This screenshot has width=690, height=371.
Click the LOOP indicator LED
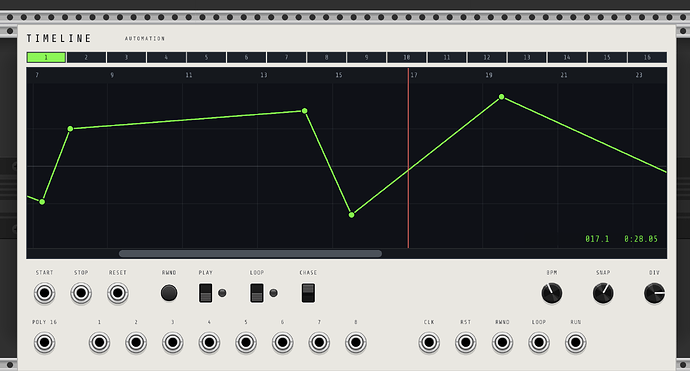point(274,293)
